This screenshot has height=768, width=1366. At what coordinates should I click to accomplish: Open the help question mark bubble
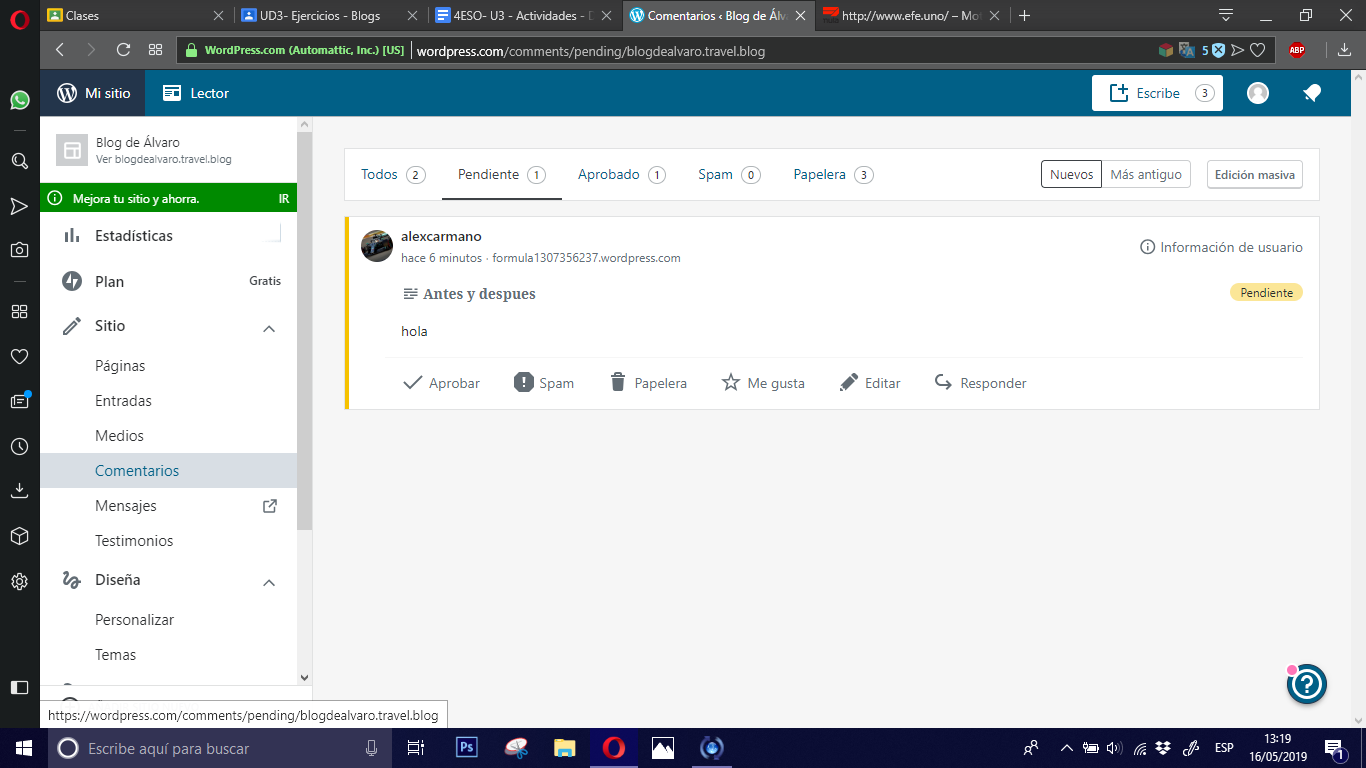pos(1307,684)
